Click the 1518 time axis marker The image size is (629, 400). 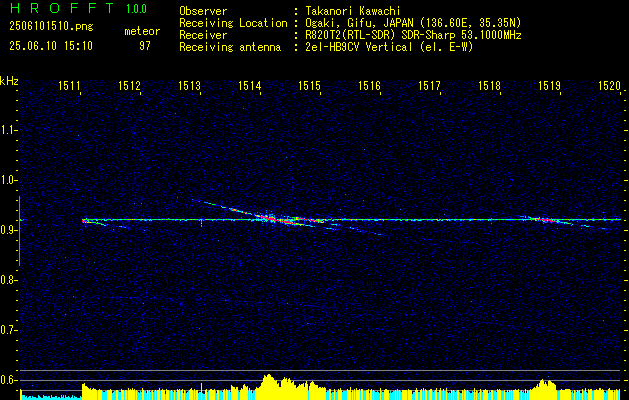(490, 85)
